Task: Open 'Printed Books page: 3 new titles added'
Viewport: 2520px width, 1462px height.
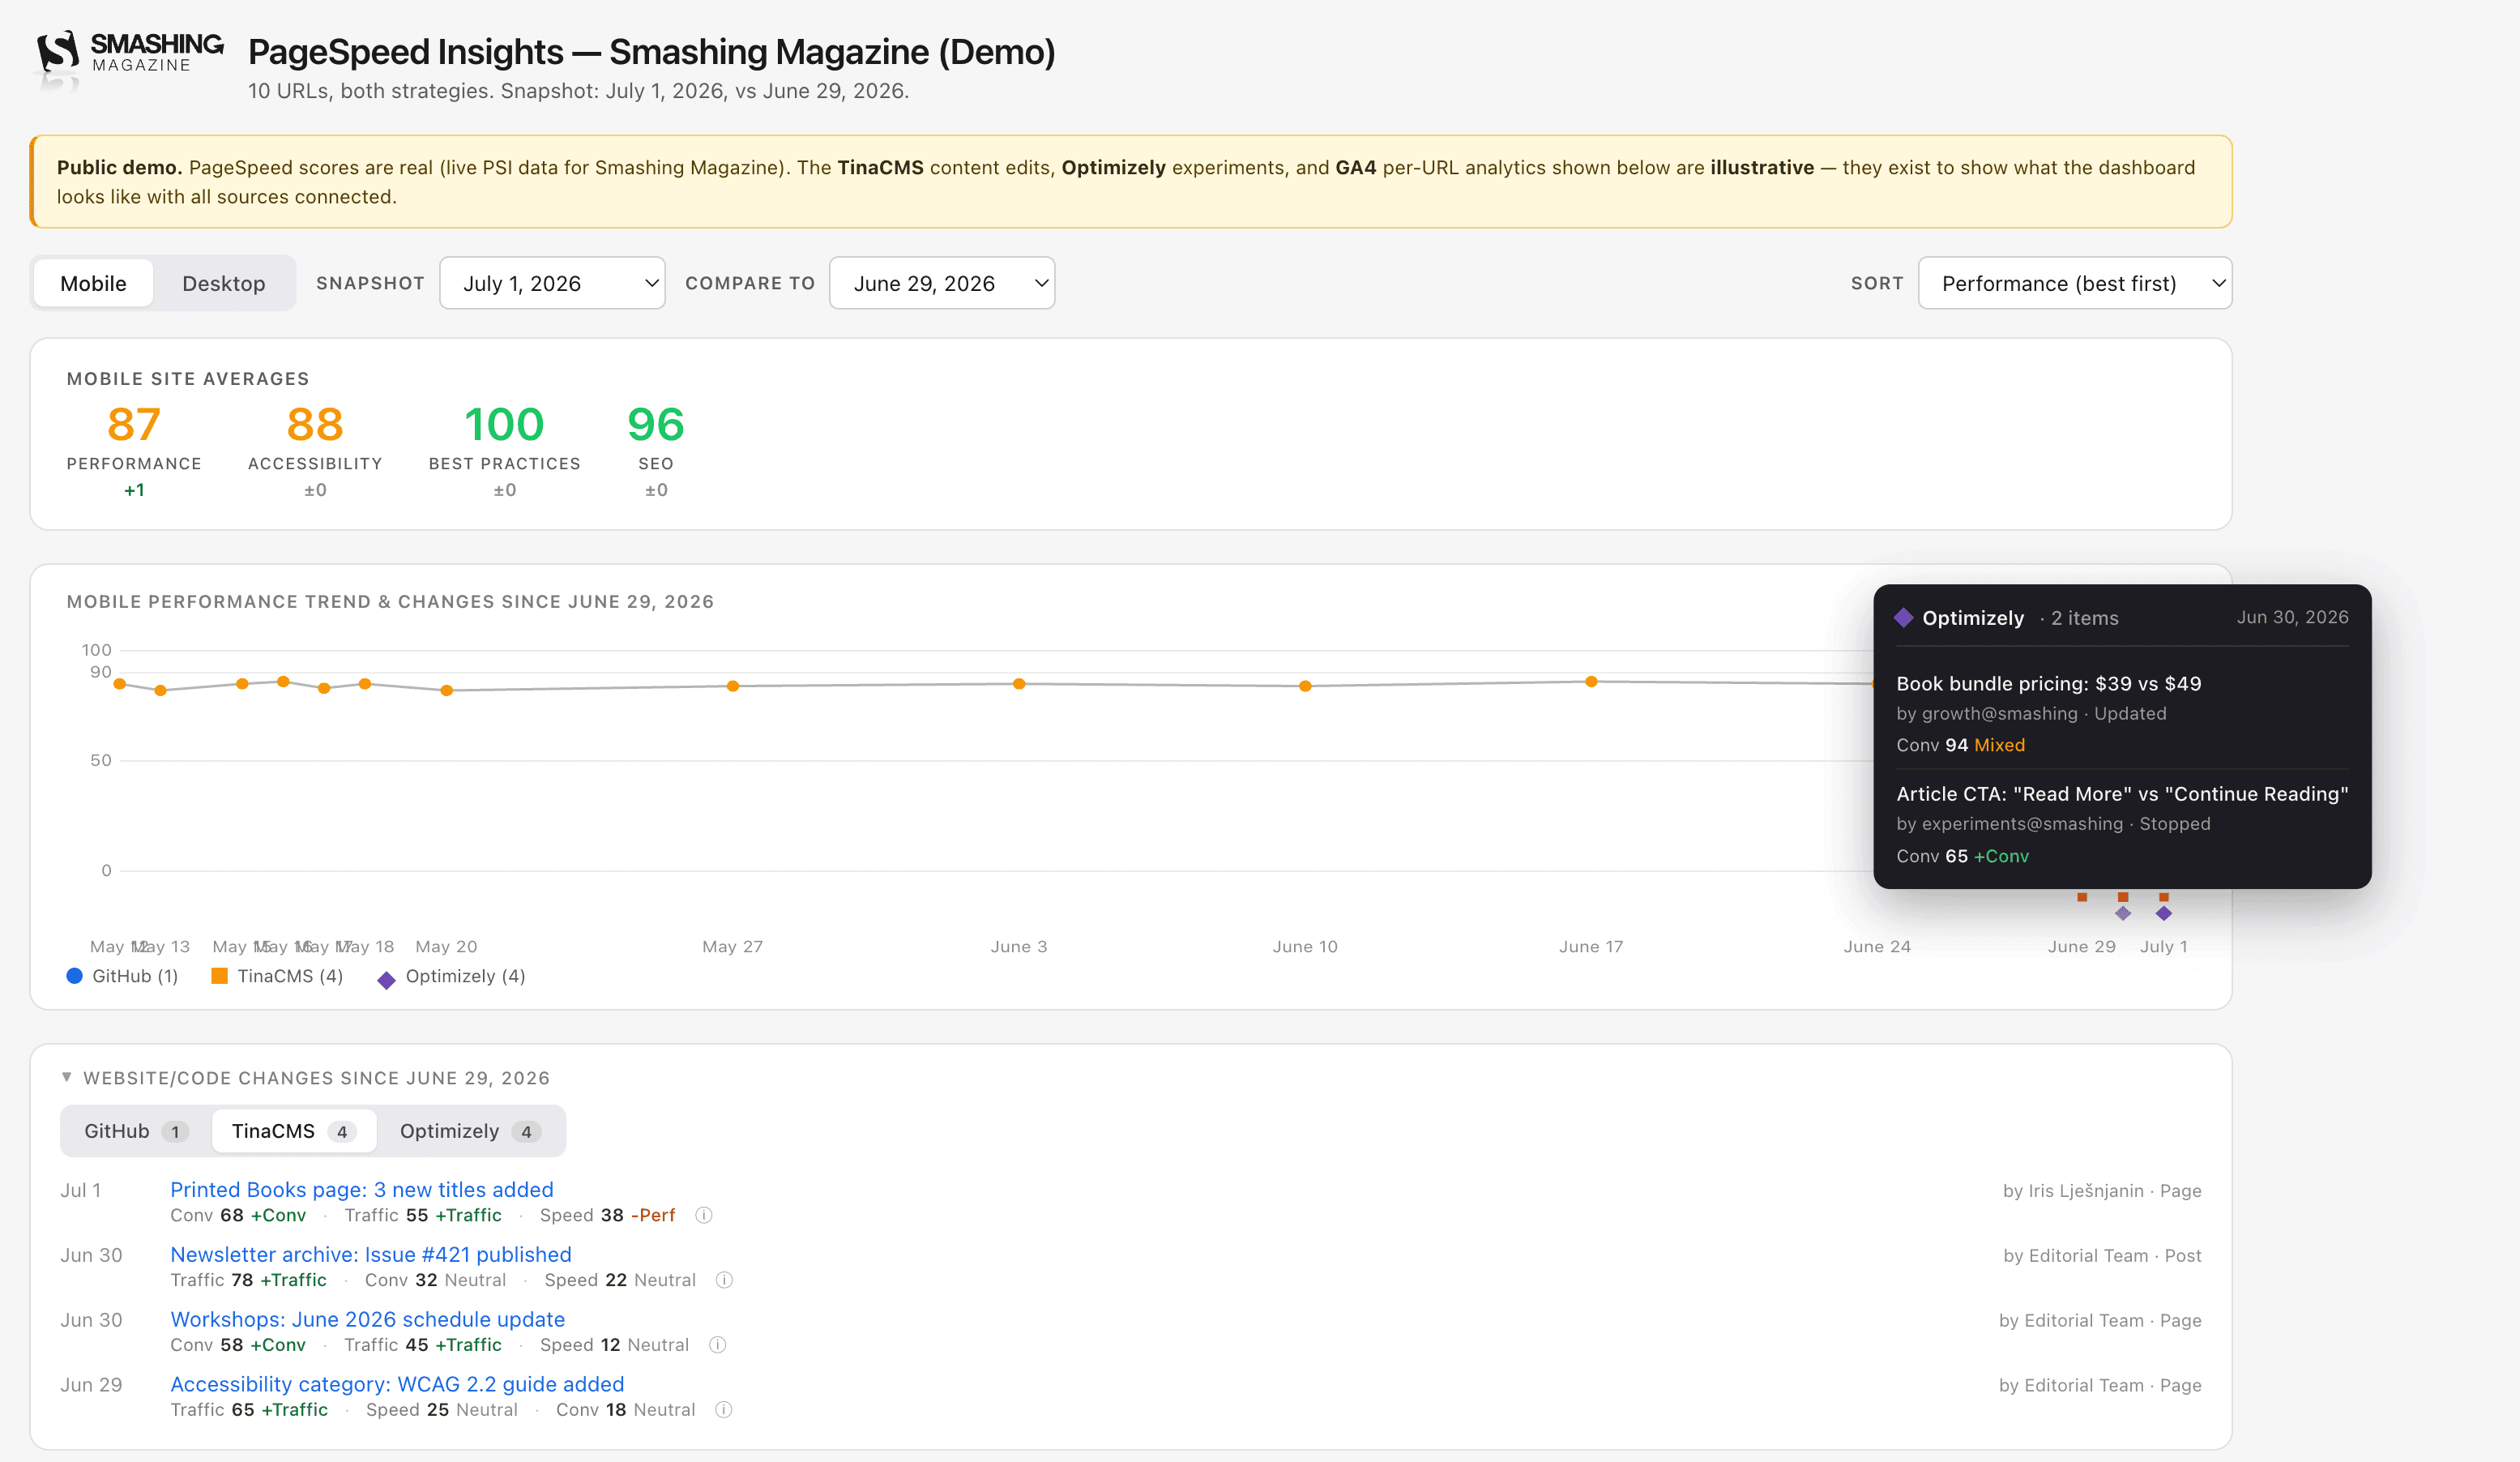Action: [x=362, y=1190]
